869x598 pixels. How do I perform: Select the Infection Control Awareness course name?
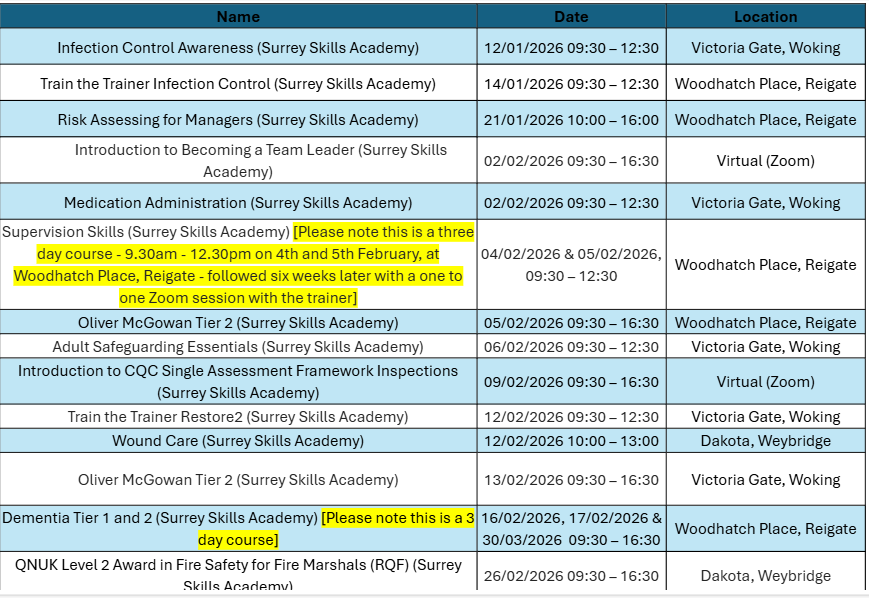pyautogui.click(x=238, y=48)
